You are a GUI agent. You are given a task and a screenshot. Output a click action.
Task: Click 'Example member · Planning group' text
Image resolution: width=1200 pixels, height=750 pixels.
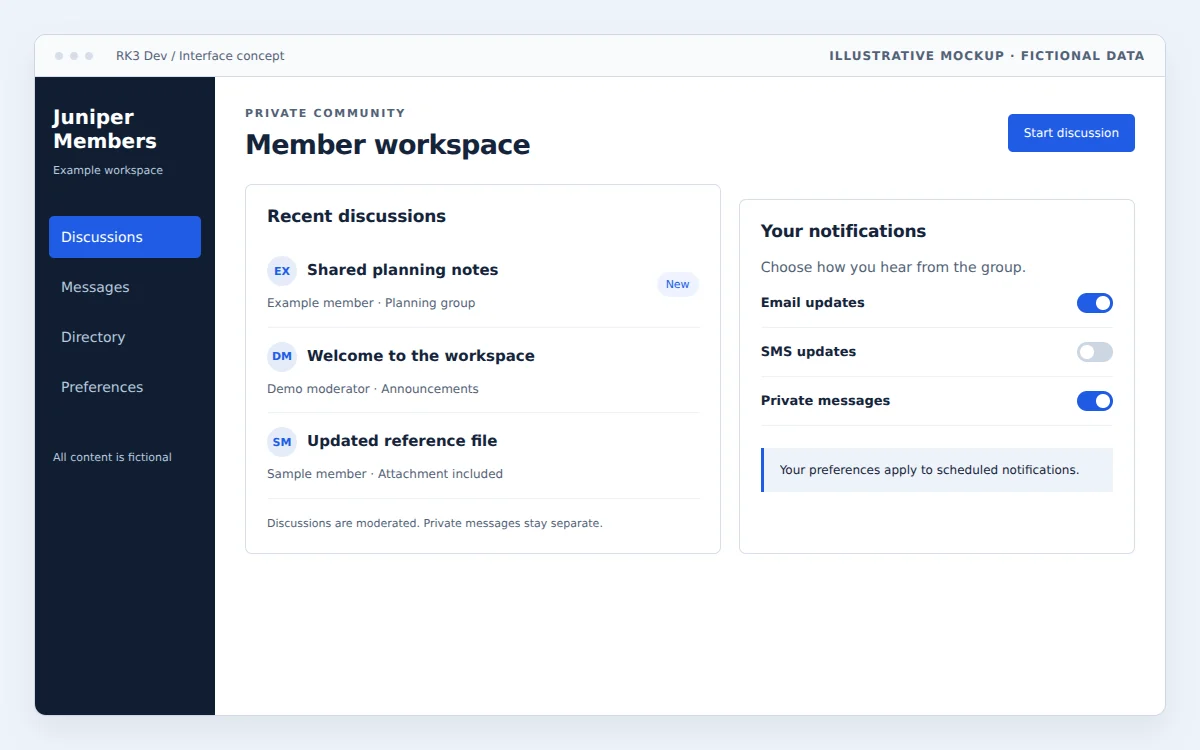[x=371, y=303]
